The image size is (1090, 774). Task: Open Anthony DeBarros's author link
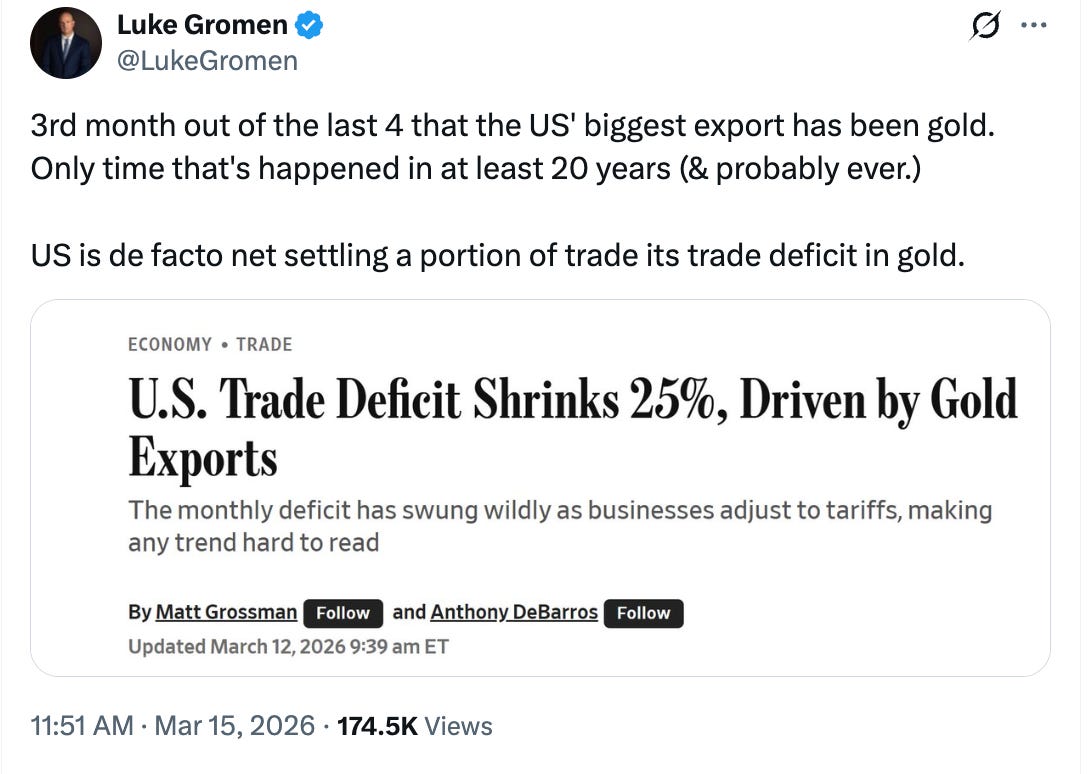click(514, 612)
